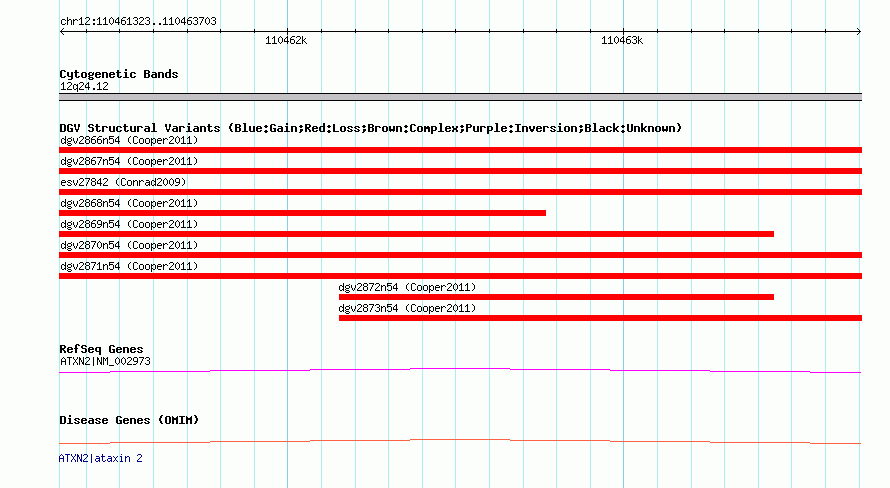Screen dimensions: 890x488
Task: Click the Disease Genes (OMIM) track title
Action: [129, 420]
